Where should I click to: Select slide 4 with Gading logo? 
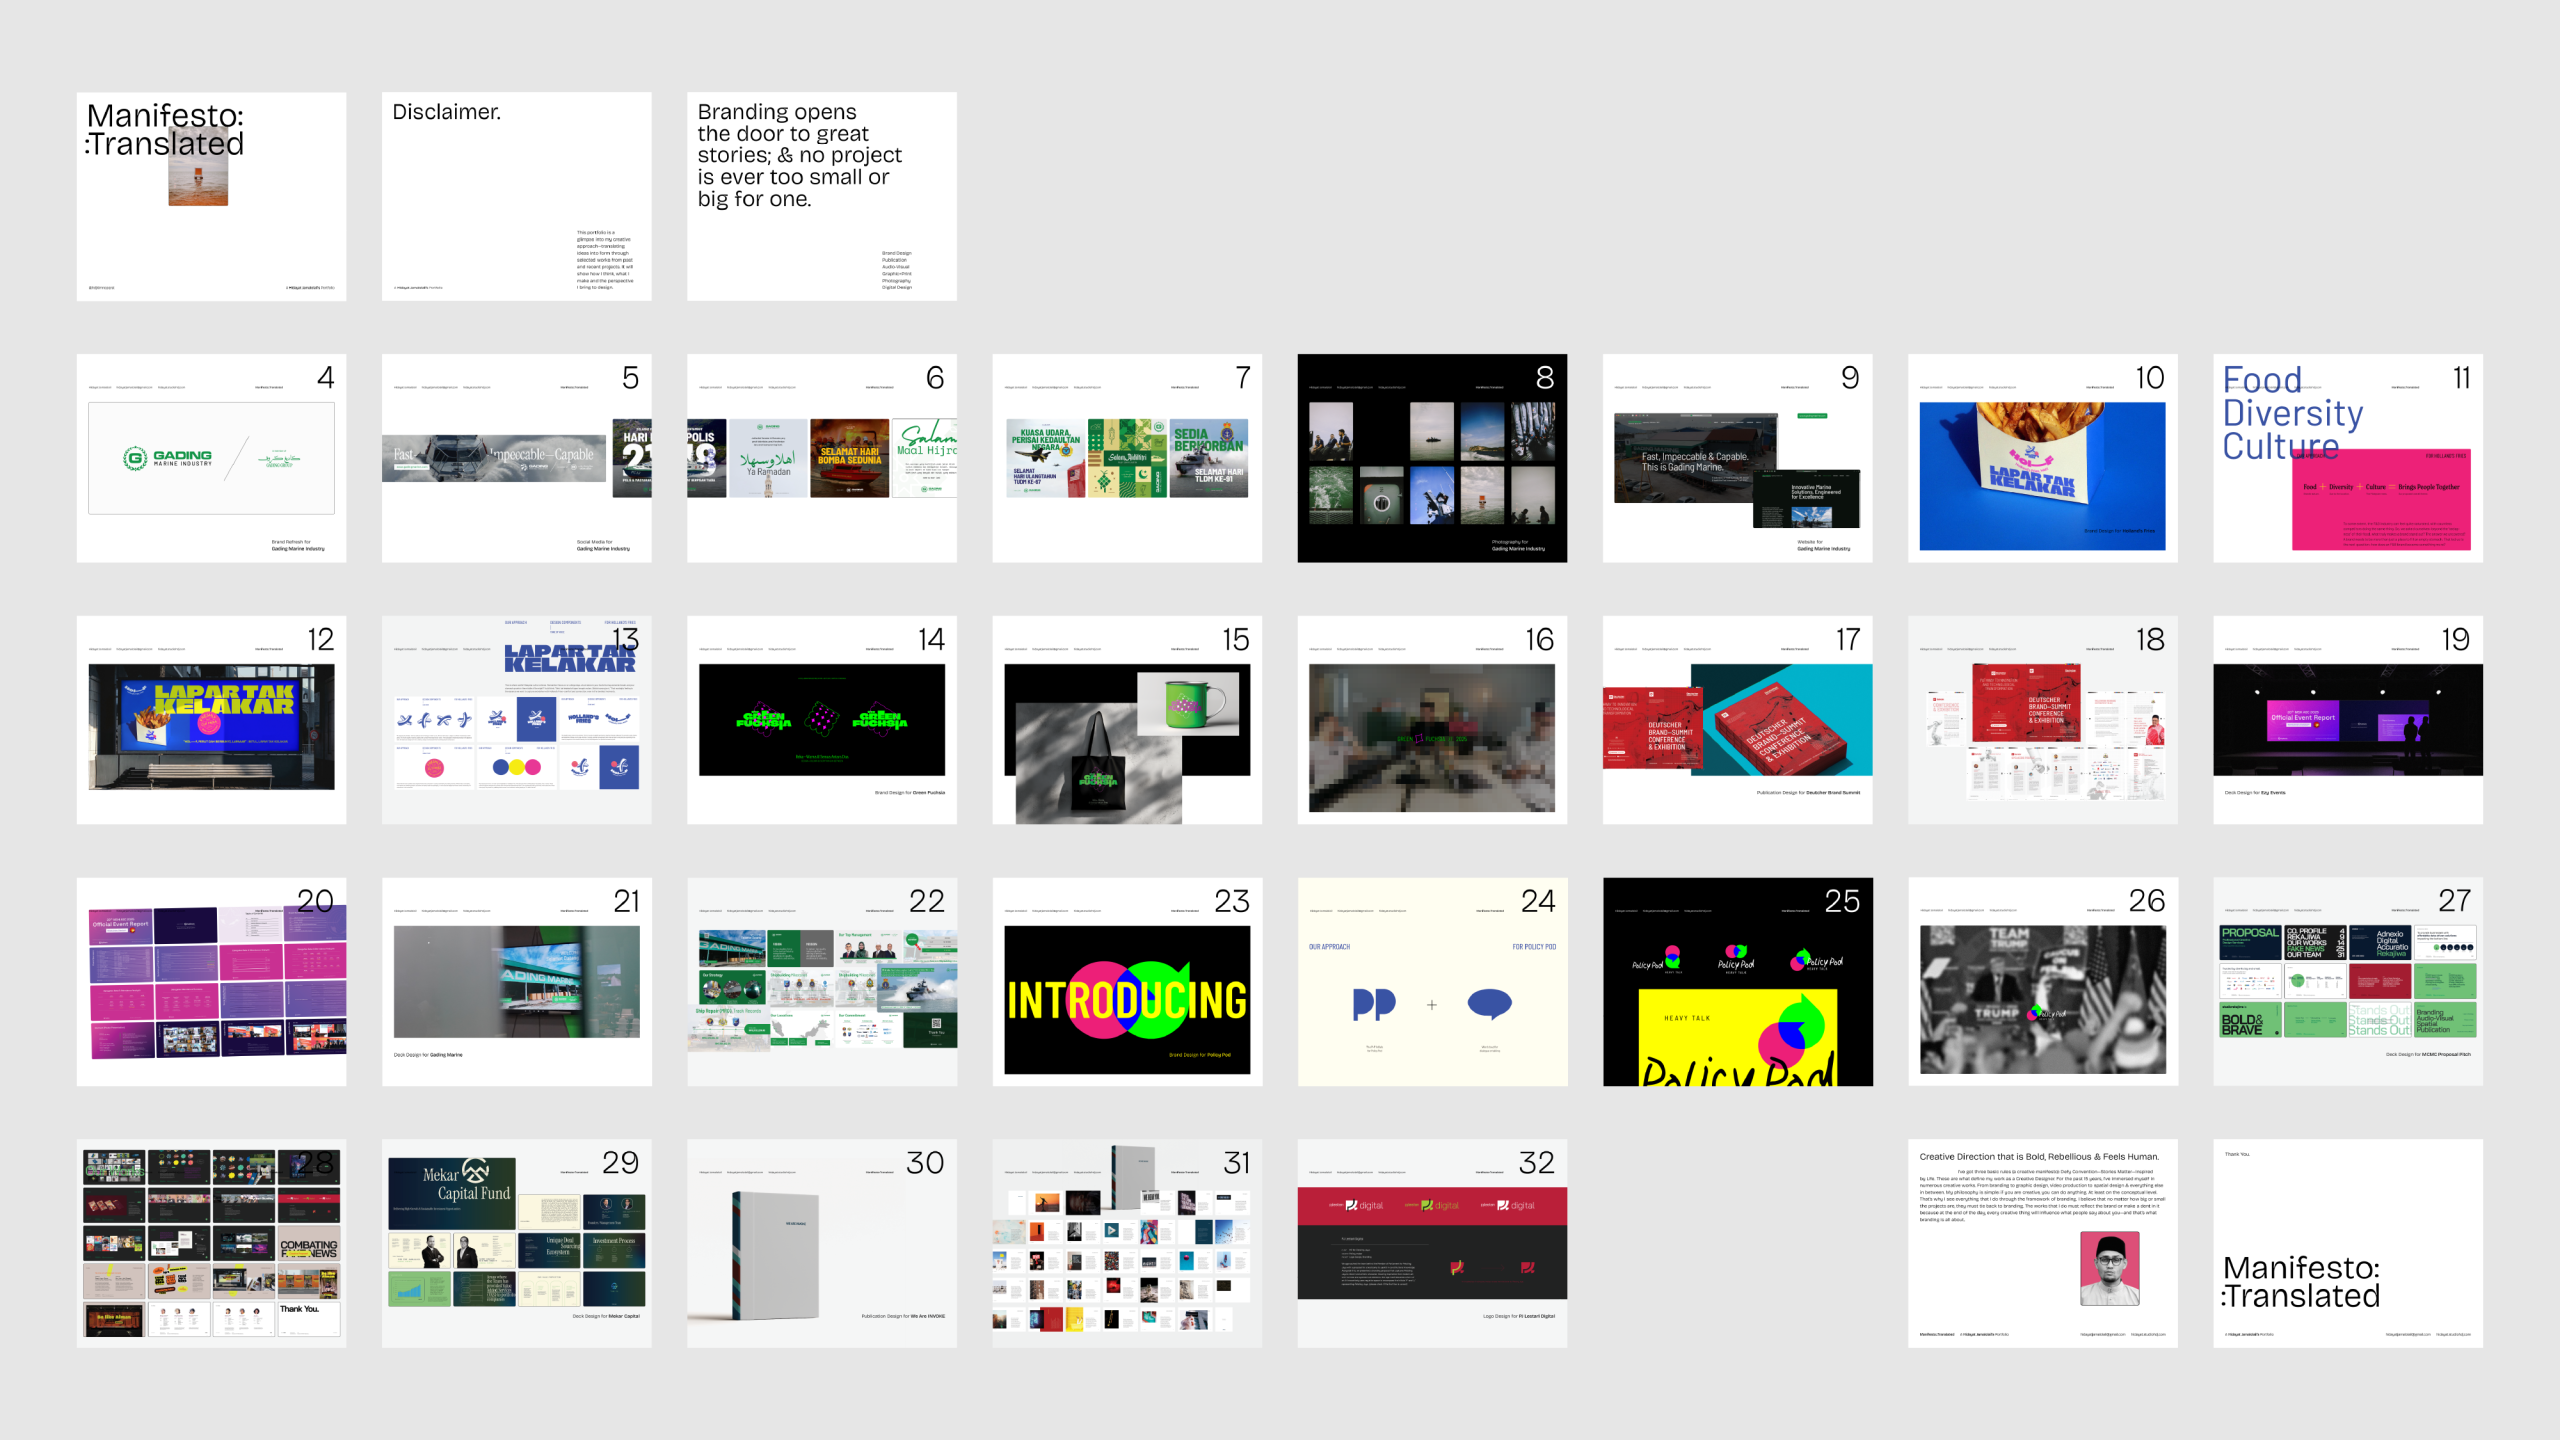(211, 458)
